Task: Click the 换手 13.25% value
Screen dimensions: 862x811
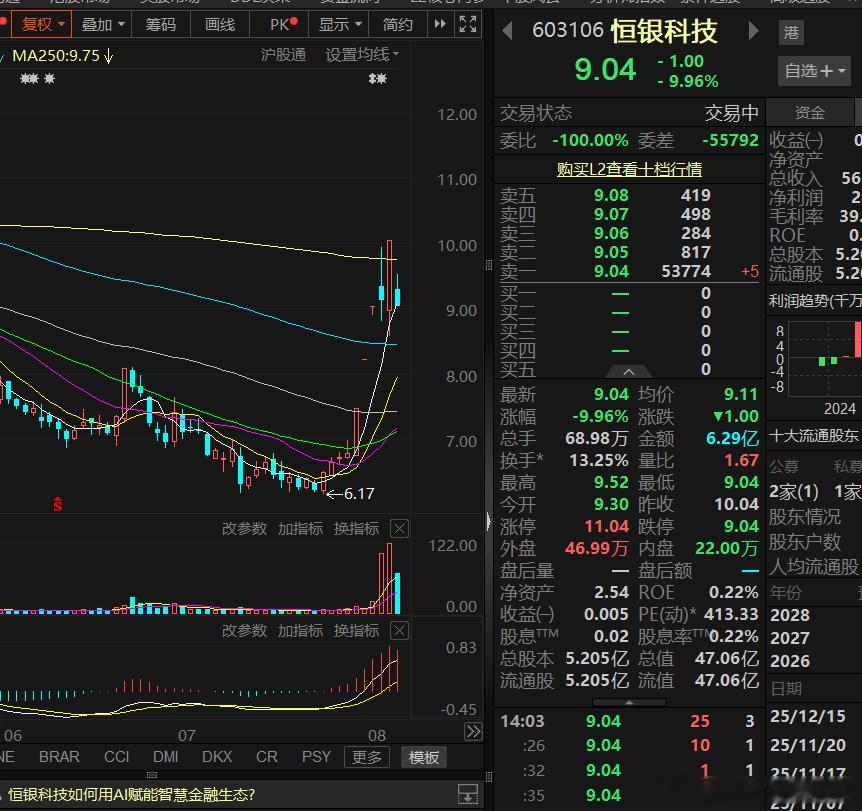Action: coord(599,460)
